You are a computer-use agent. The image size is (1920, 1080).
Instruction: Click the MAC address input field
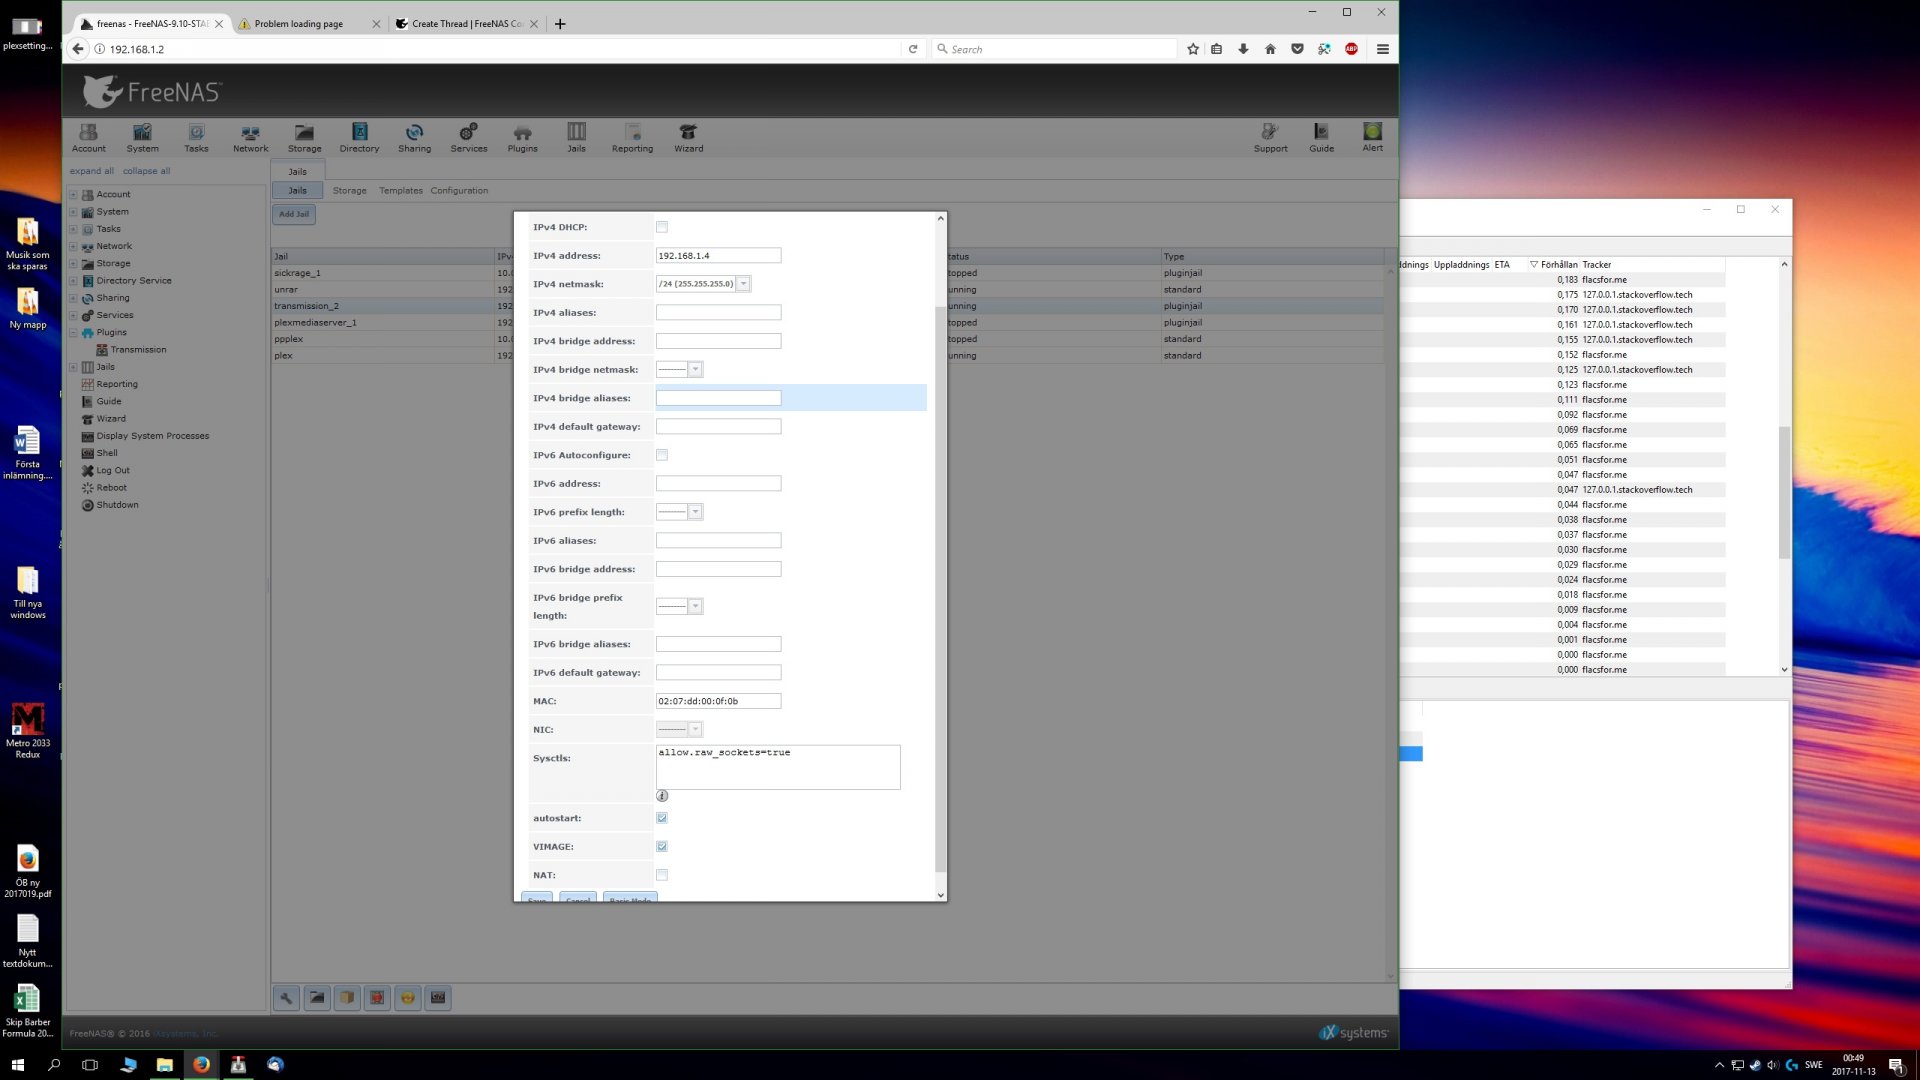coord(718,701)
